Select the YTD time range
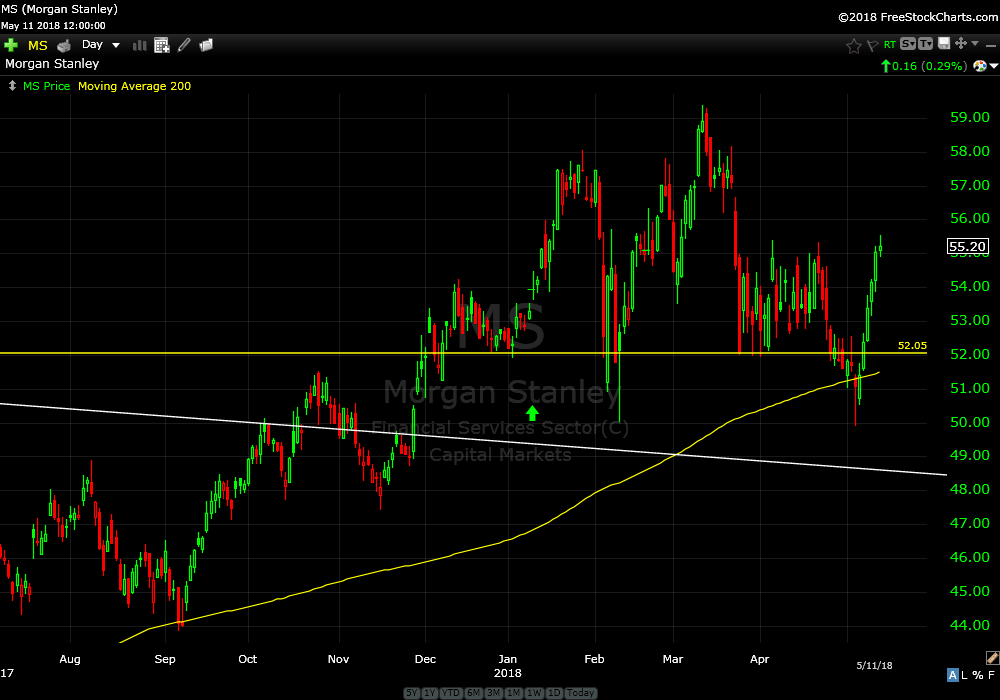The width and height of the screenshot is (1000, 700). click(x=451, y=693)
